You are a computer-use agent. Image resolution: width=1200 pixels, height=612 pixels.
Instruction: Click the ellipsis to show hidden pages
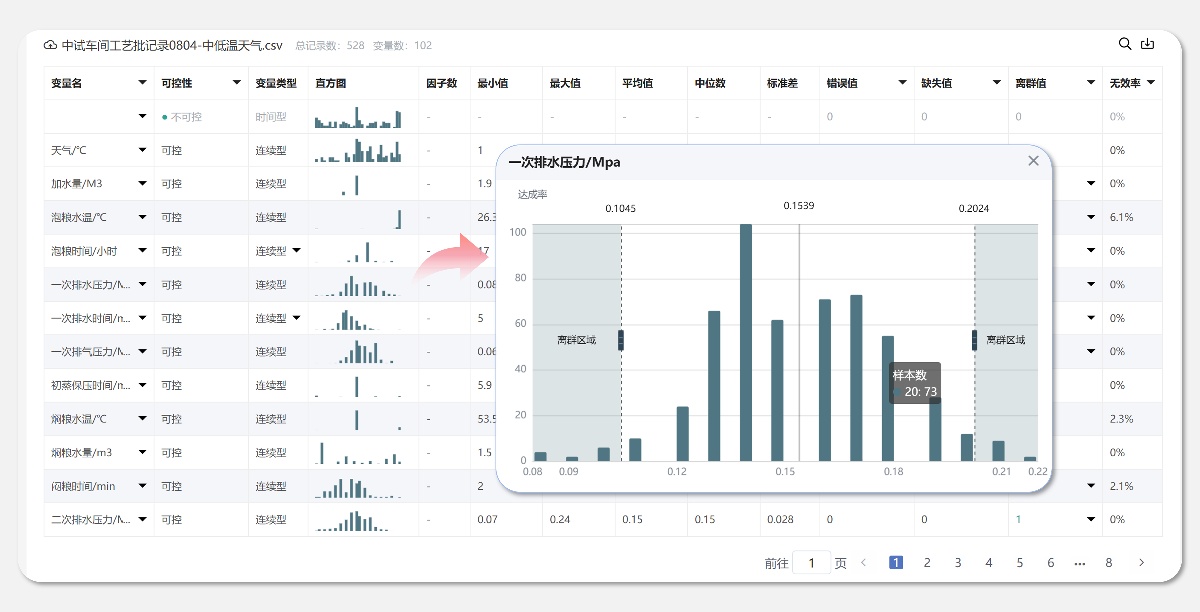point(1080,562)
